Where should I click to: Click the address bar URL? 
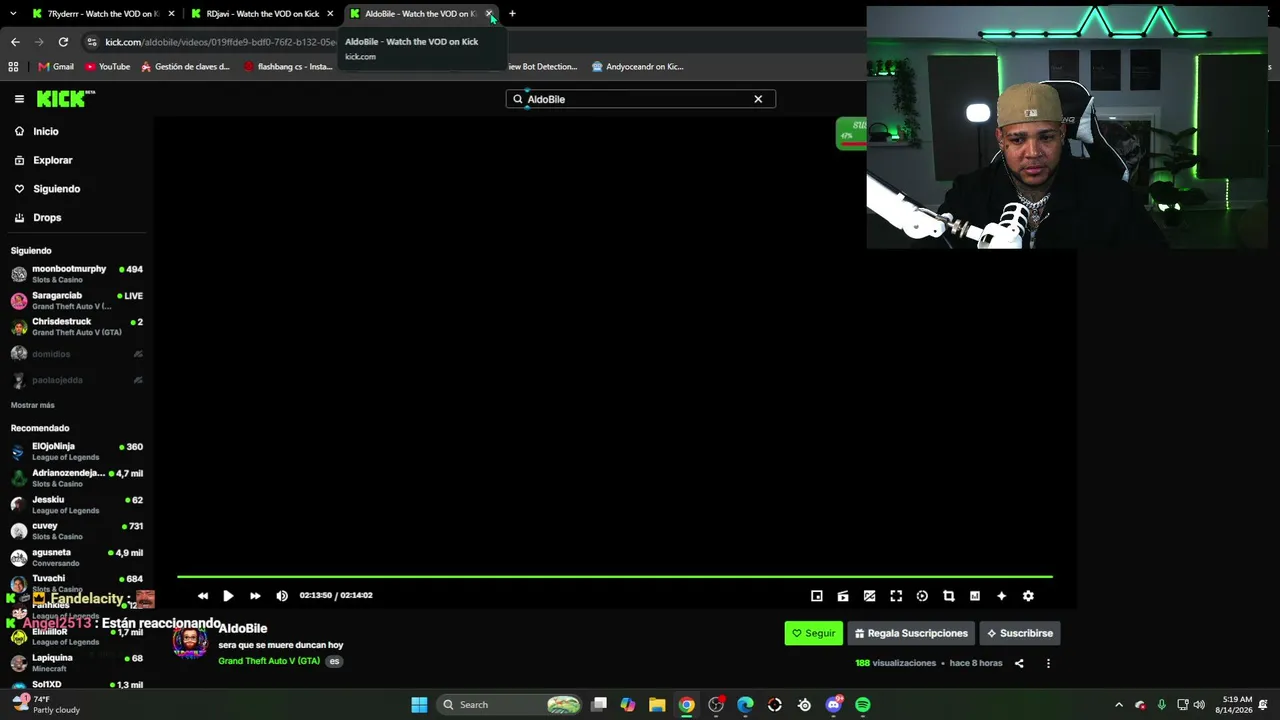tap(220, 42)
